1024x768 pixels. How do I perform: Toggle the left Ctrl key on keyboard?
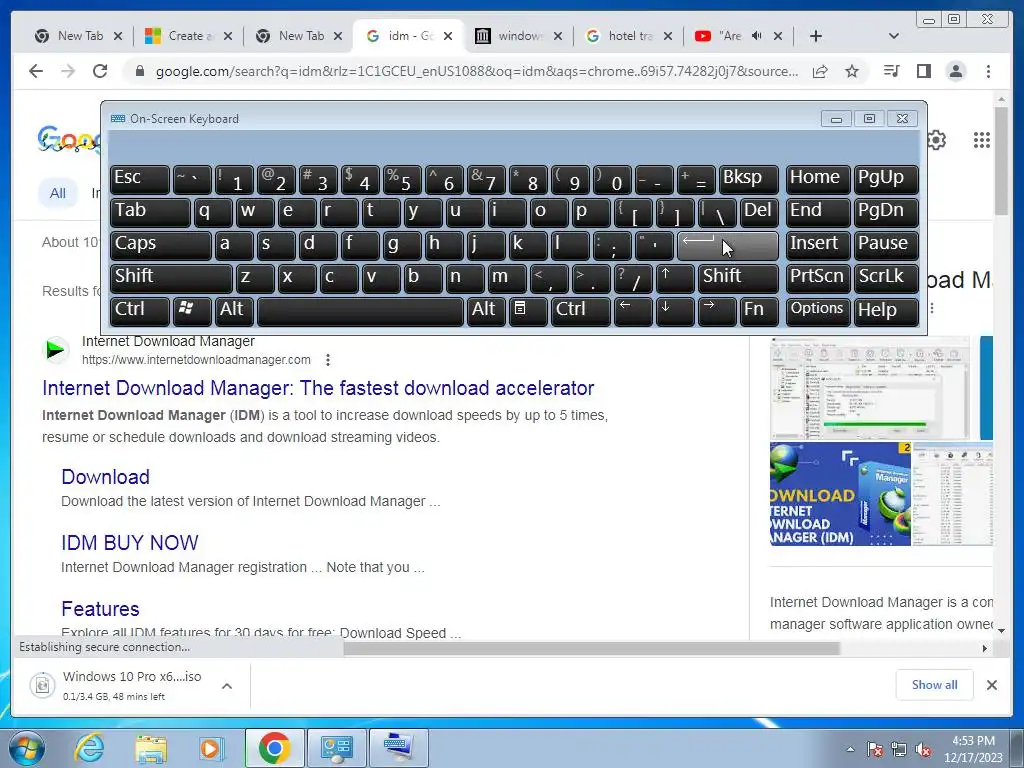pyautogui.click(x=140, y=311)
